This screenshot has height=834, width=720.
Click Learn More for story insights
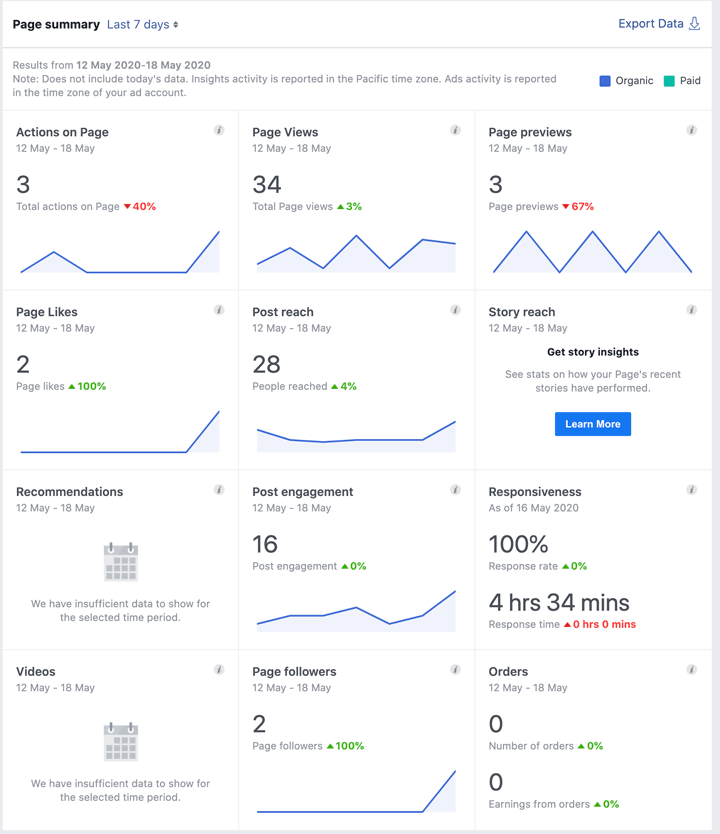(592, 424)
